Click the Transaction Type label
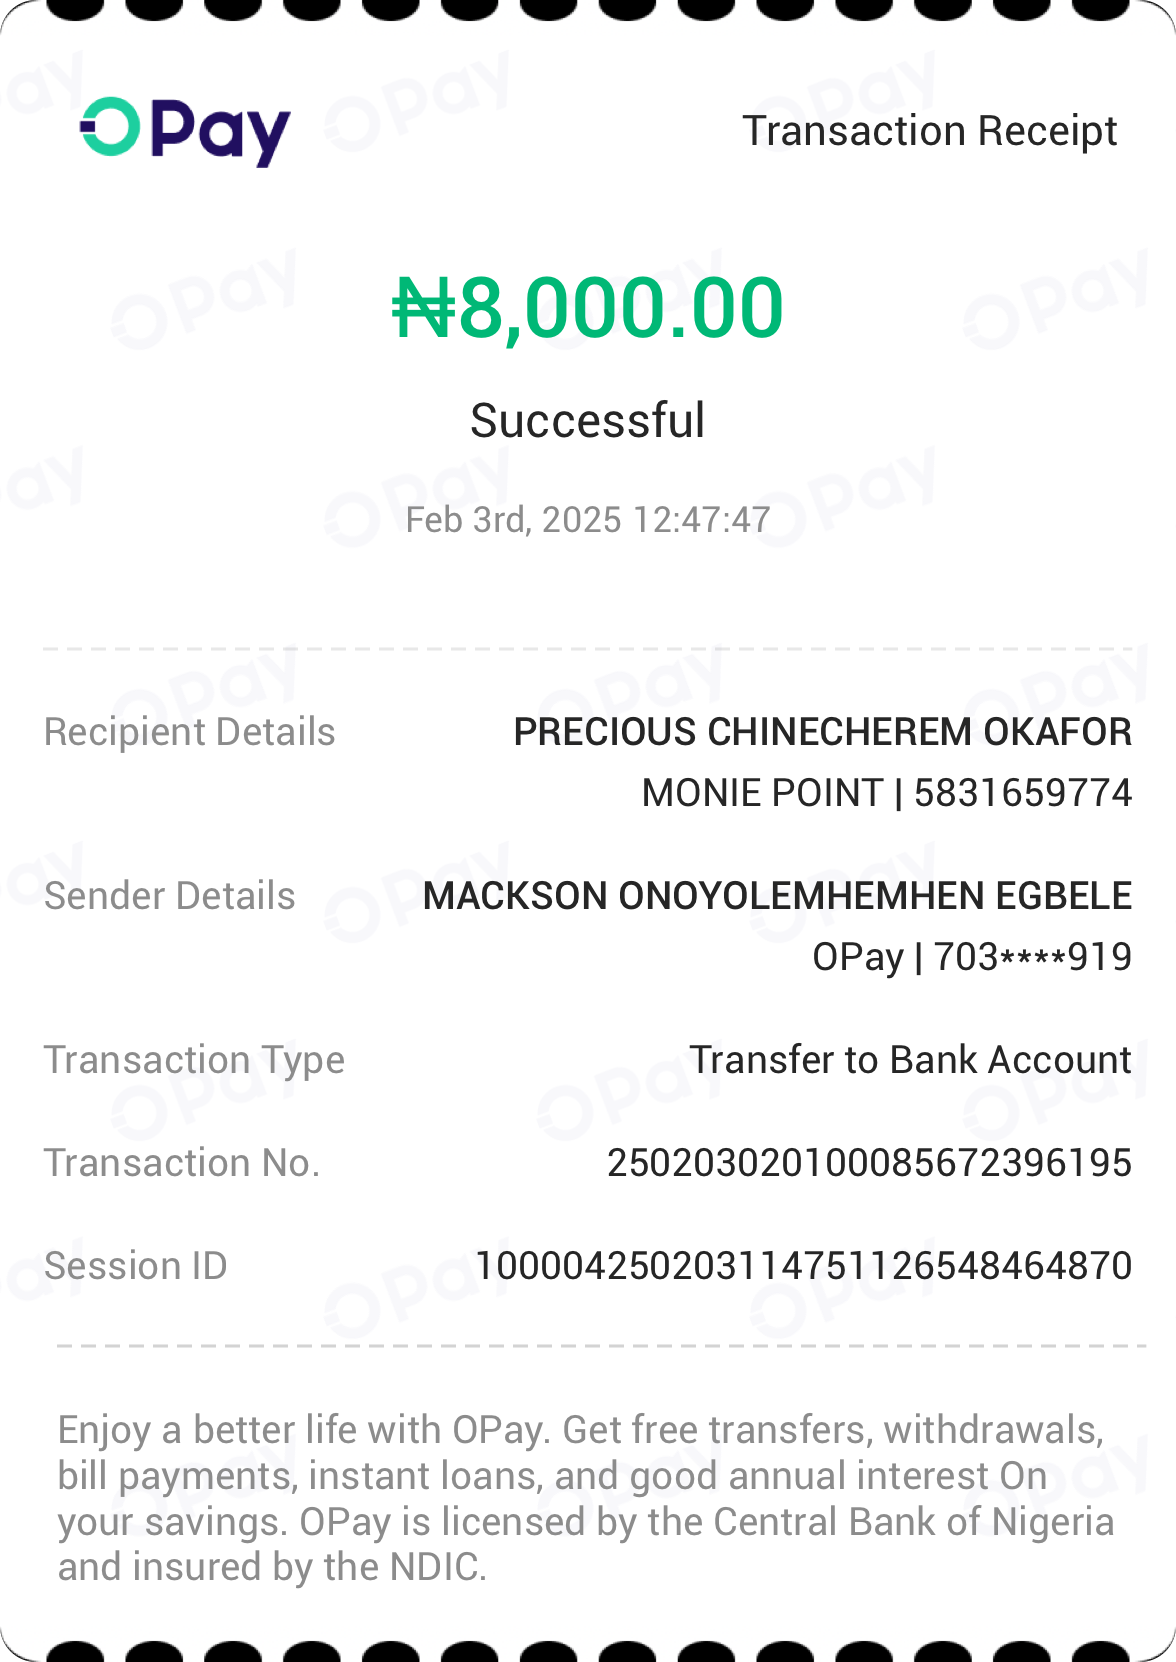The height and width of the screenshot is (1662, 1176). click(x=194, y=1060)
